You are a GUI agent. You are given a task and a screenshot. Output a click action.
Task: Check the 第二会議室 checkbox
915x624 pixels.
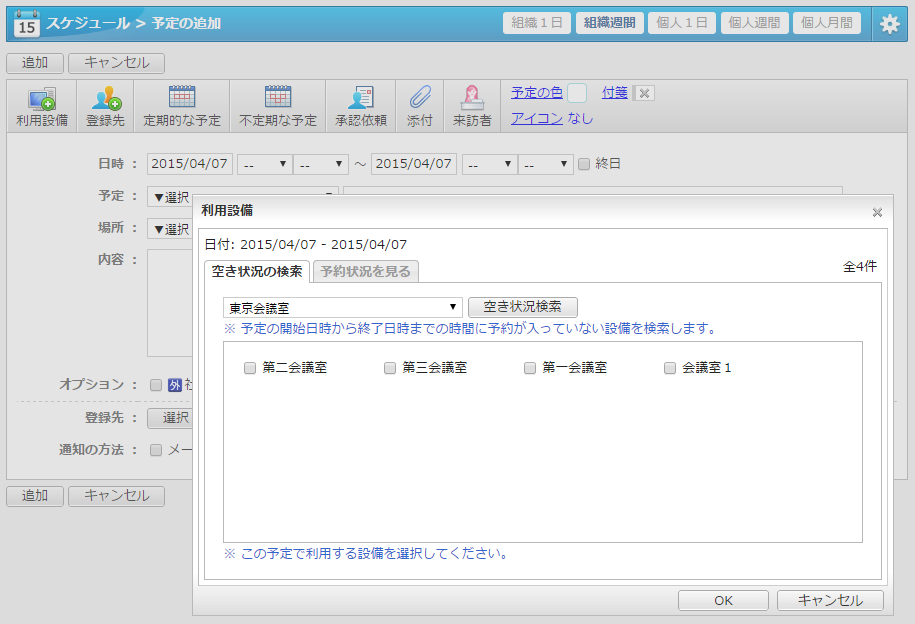(x=250, y=368)
